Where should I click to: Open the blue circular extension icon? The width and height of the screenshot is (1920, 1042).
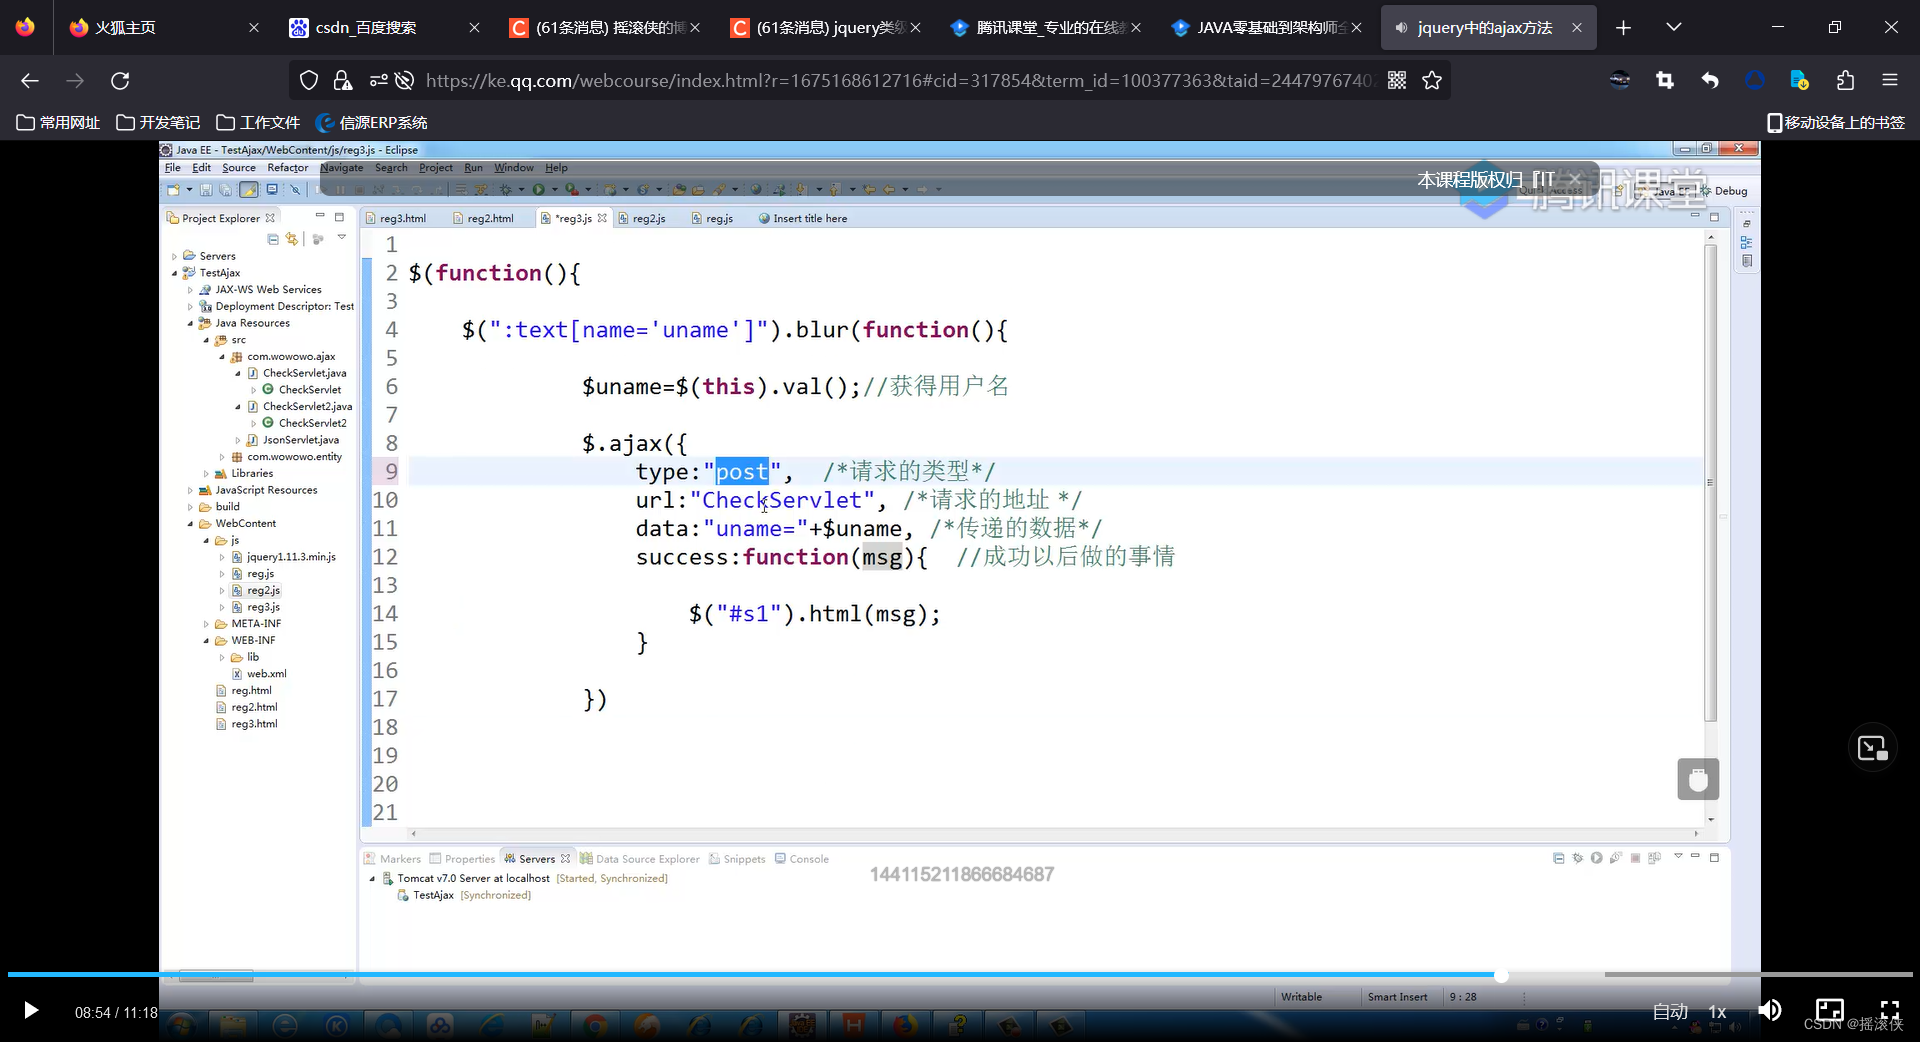1755,80
